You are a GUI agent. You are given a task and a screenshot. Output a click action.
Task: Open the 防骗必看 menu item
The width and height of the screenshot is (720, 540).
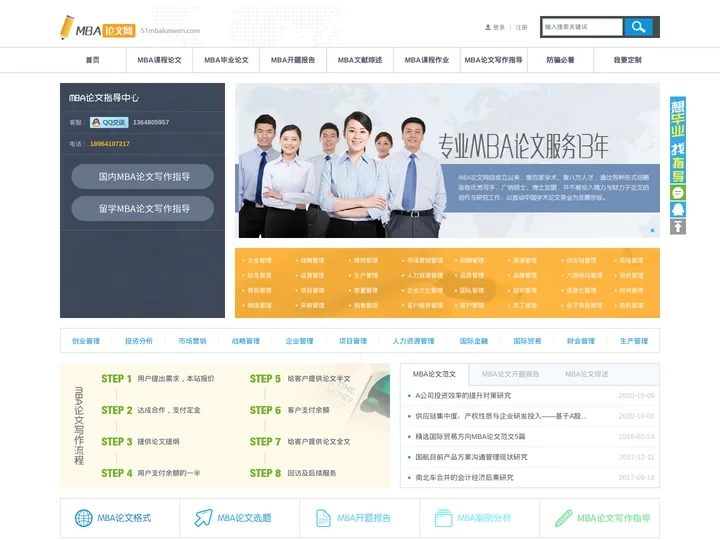(x=560, y=60)
